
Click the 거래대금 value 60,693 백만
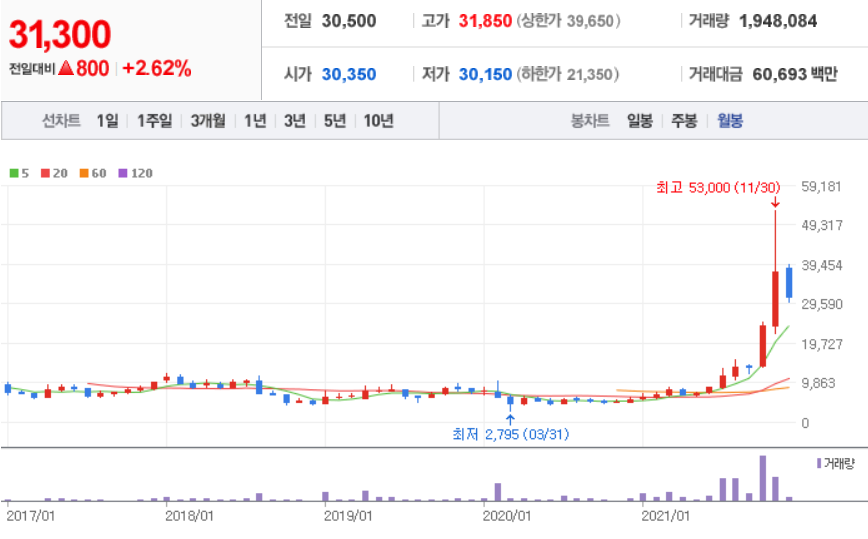[795, 74]
